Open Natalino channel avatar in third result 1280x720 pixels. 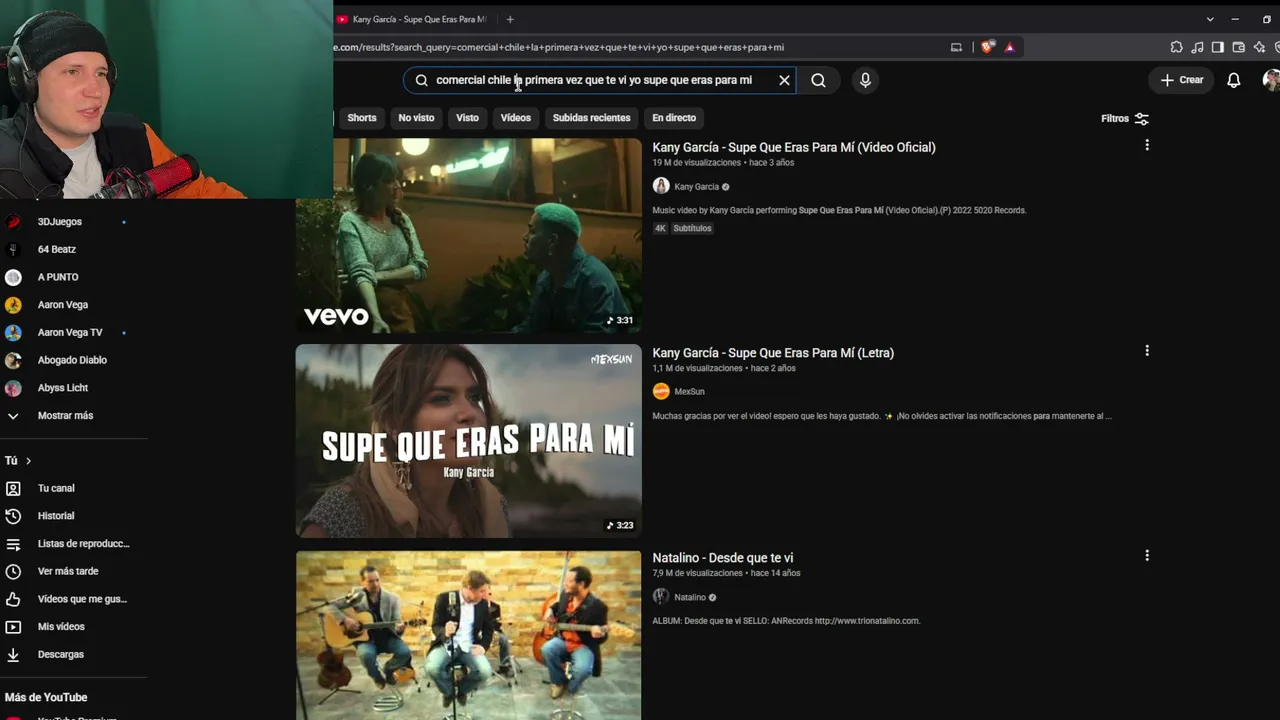(x=661, y=597)
